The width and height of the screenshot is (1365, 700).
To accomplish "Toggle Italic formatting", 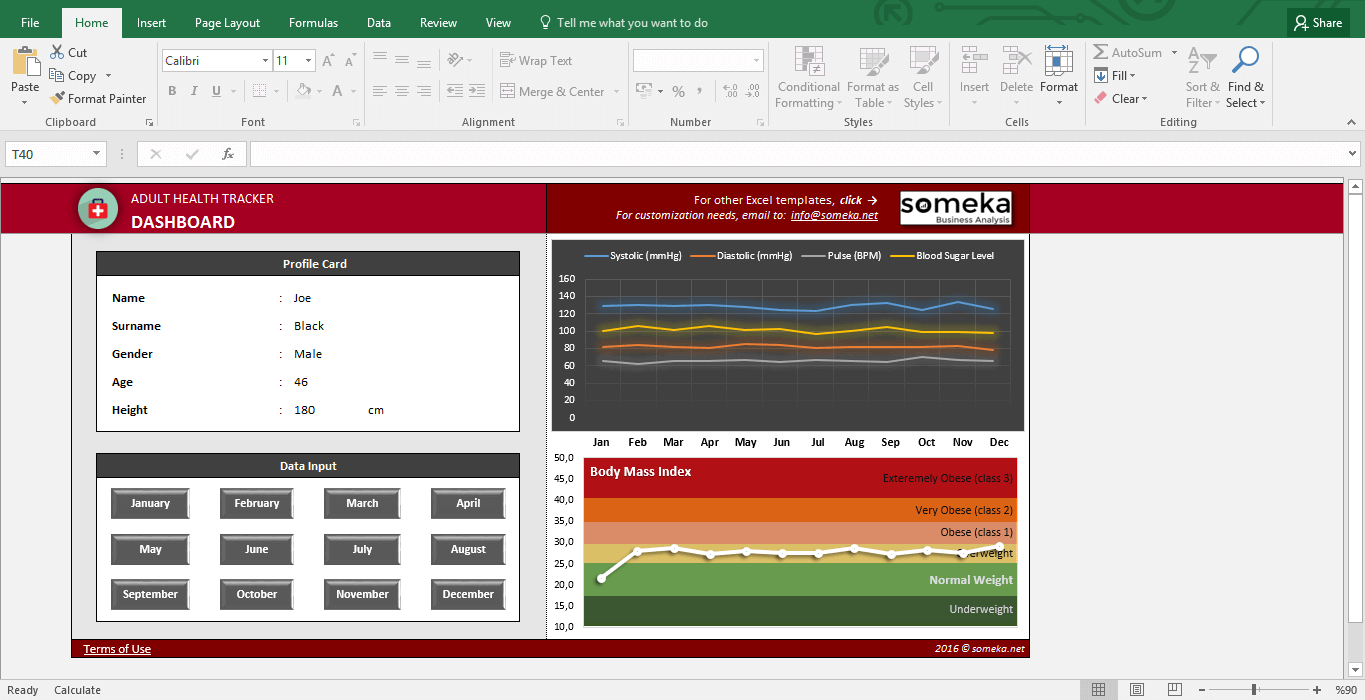I will click(x=194, y=91).
